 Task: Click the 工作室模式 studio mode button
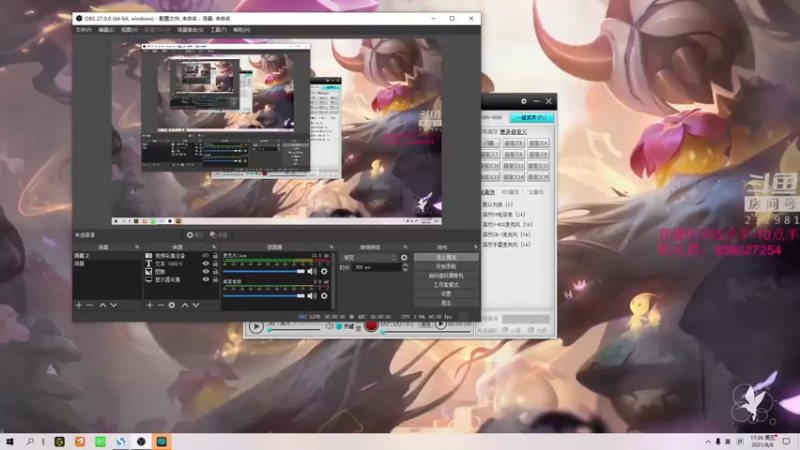[446, 285]
